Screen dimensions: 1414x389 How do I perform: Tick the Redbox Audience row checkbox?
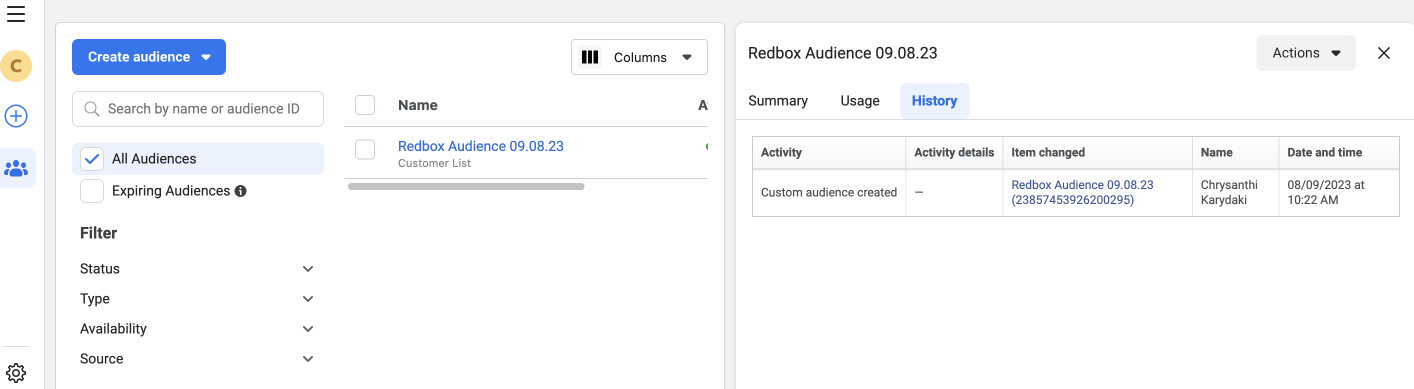pyautogui.click(x=365, y=149)
